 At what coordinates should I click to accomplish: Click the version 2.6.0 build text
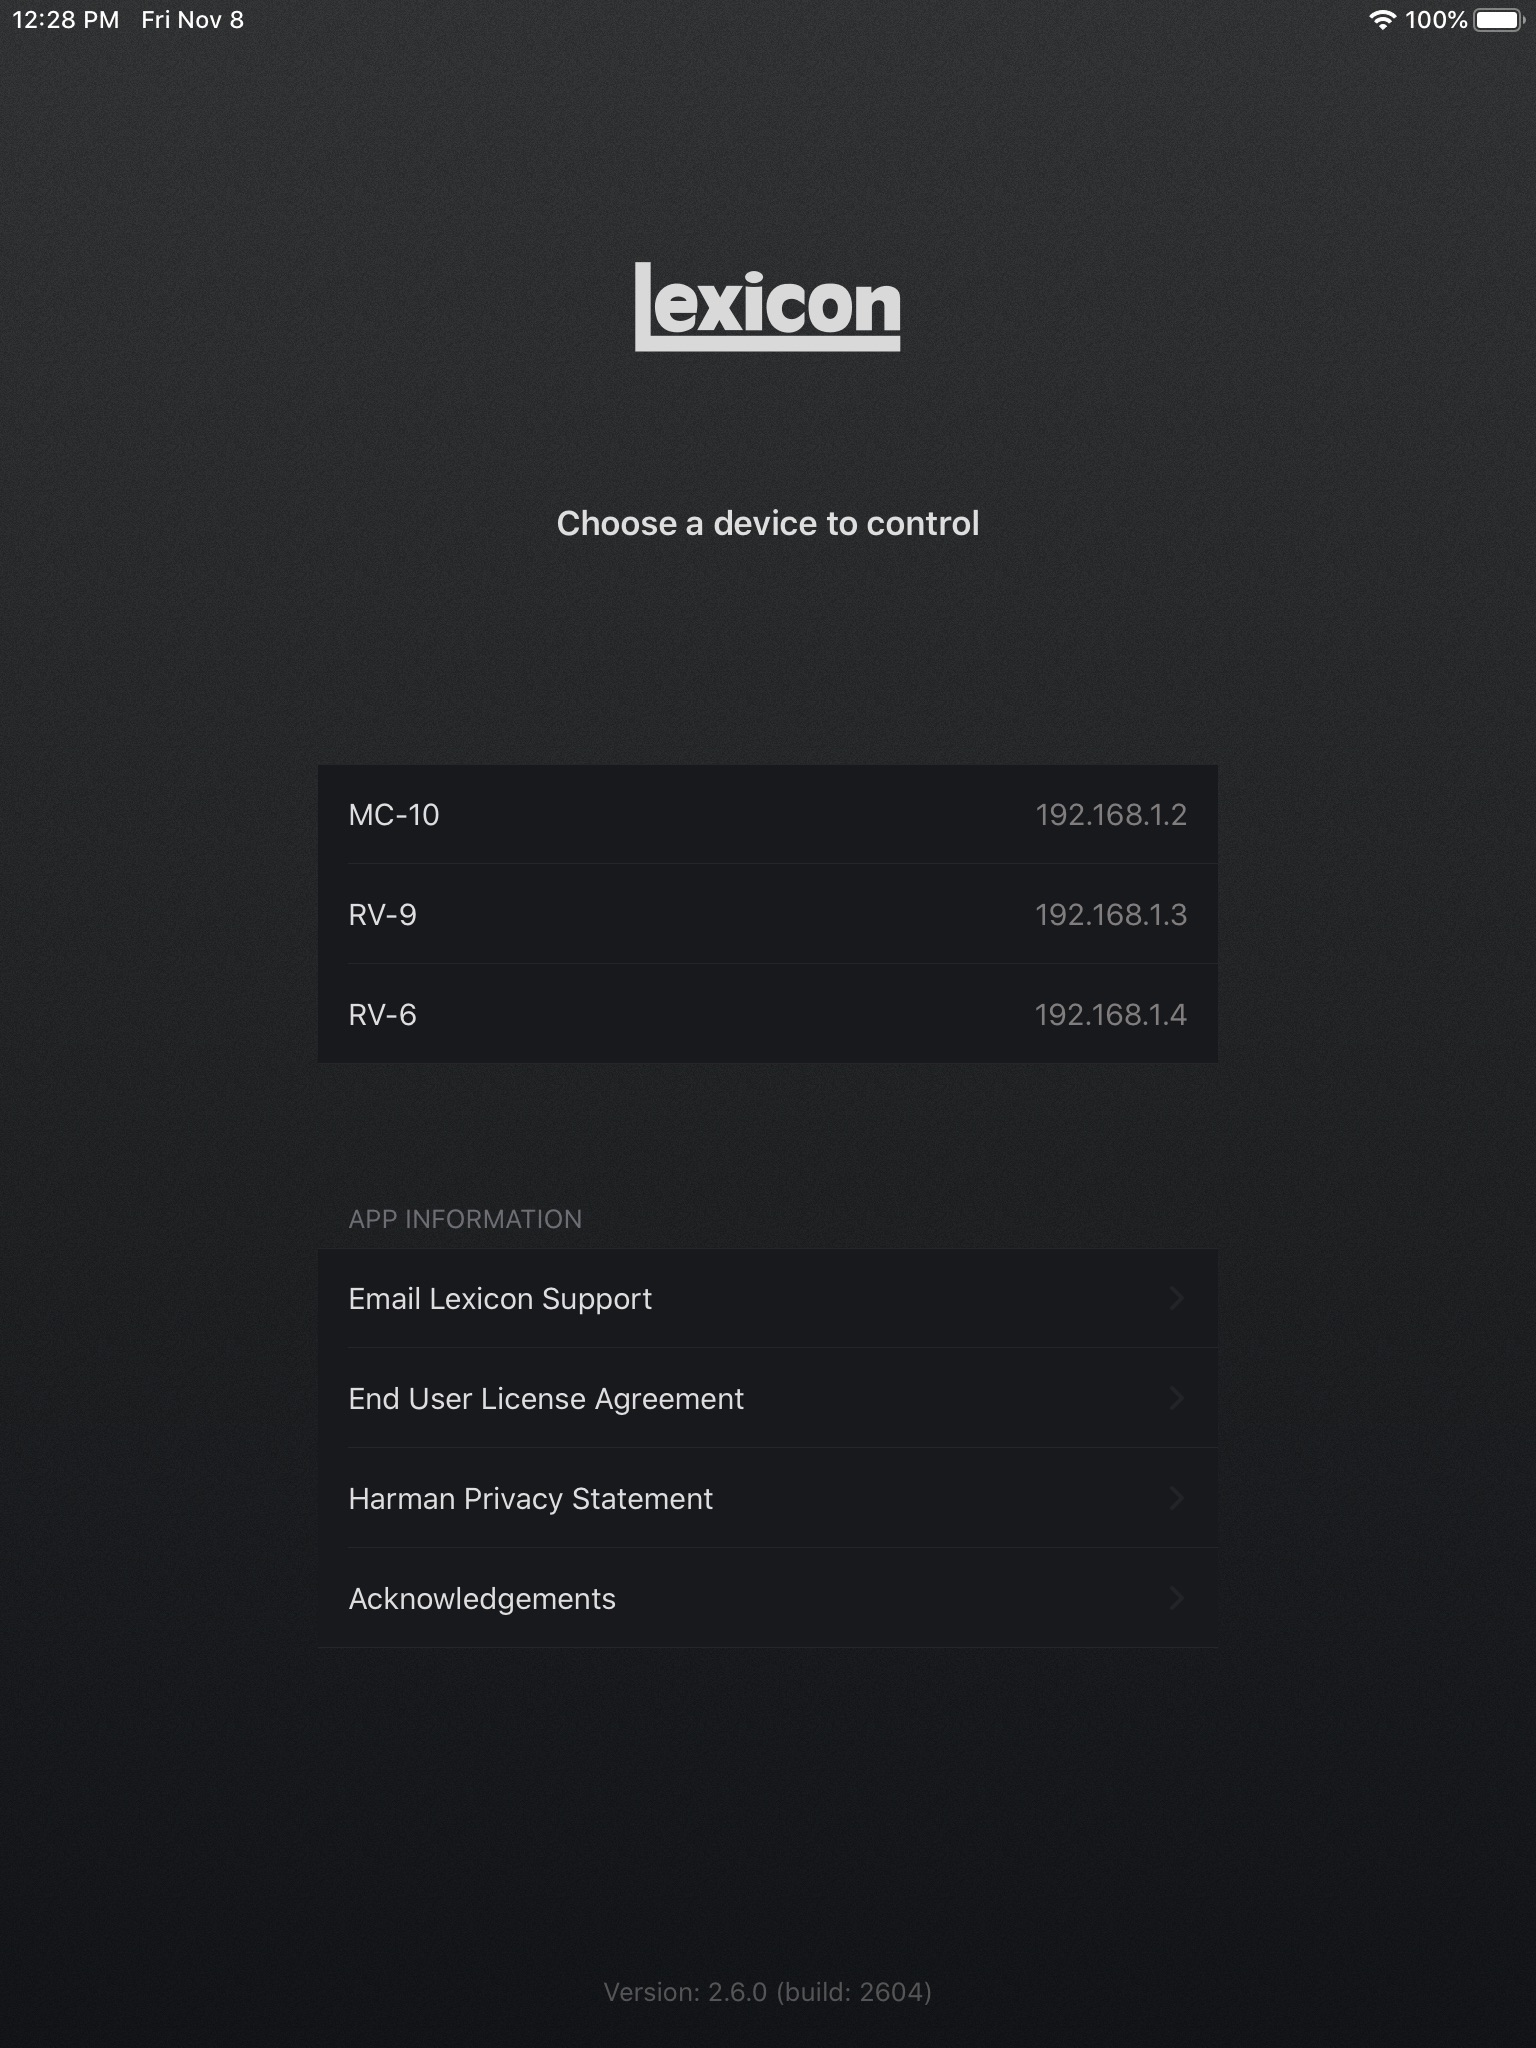point(767,1992)
